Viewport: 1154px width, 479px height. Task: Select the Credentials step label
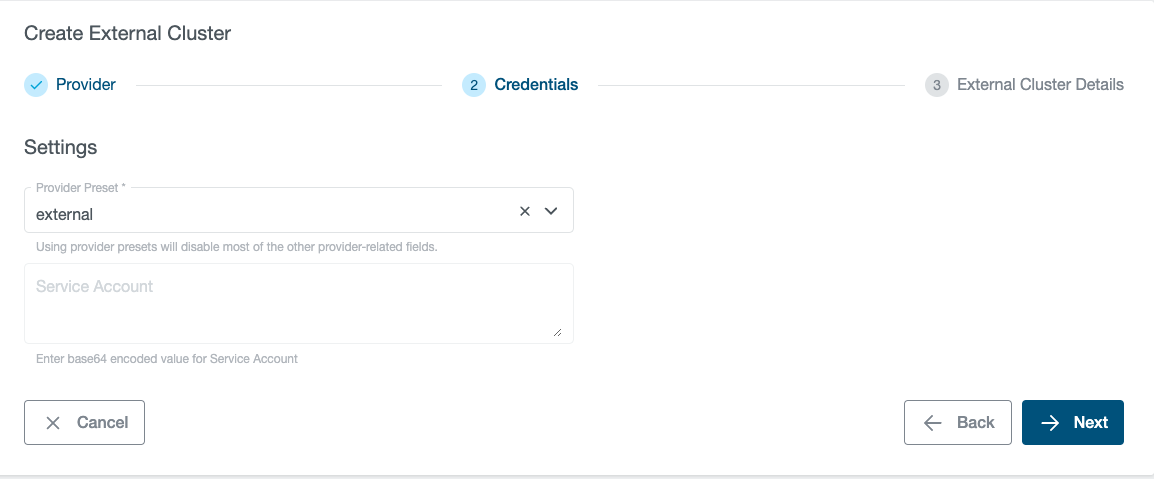(536, 85)
